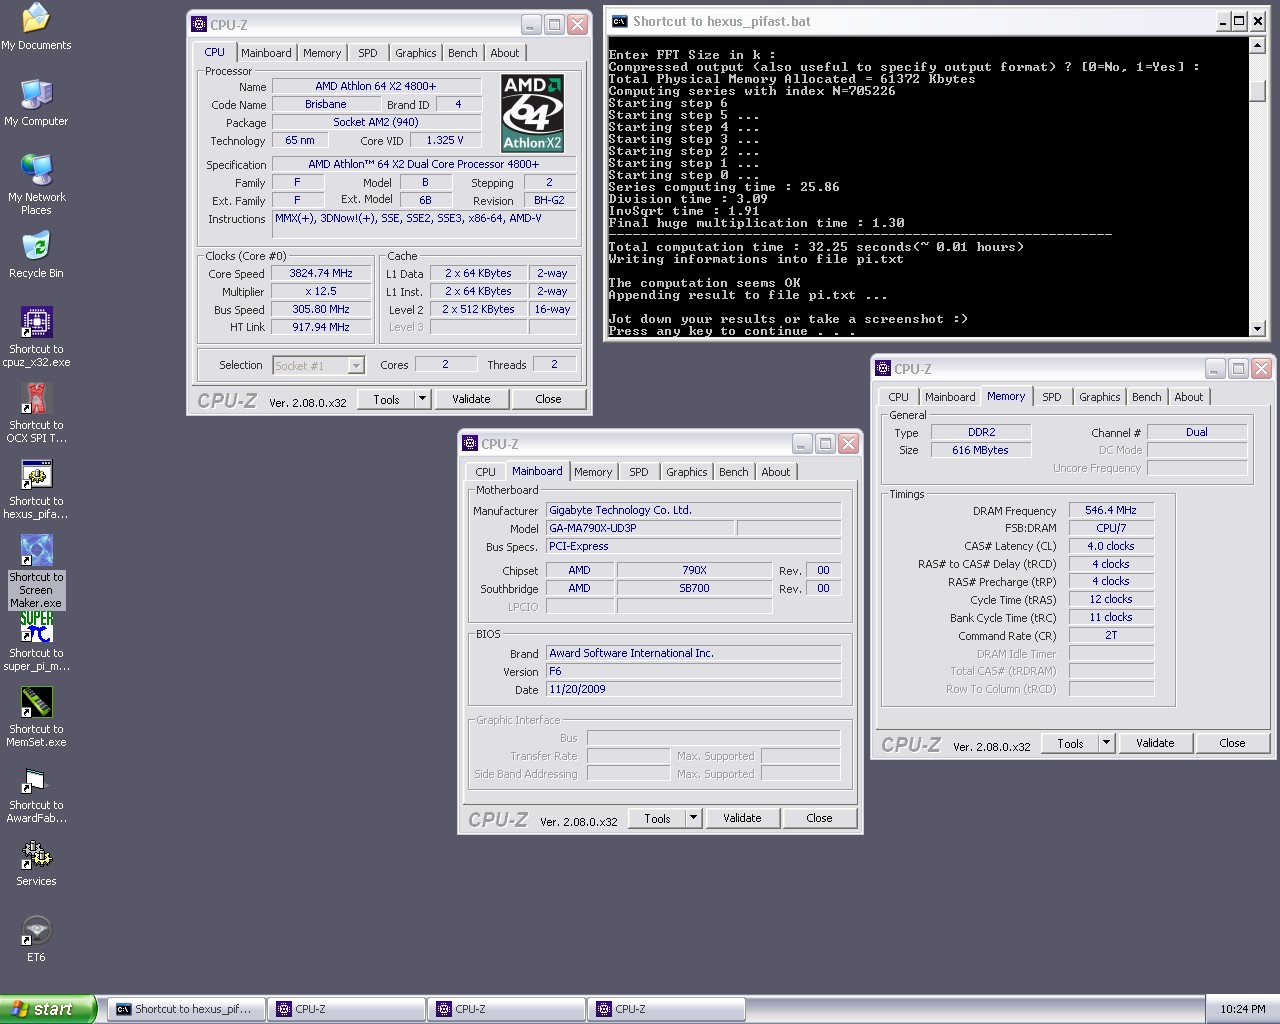Screen dimensions: 1280x1024
Task: Click the taskbar clock showing 10:24 PM
Action: [1243, 1009]
